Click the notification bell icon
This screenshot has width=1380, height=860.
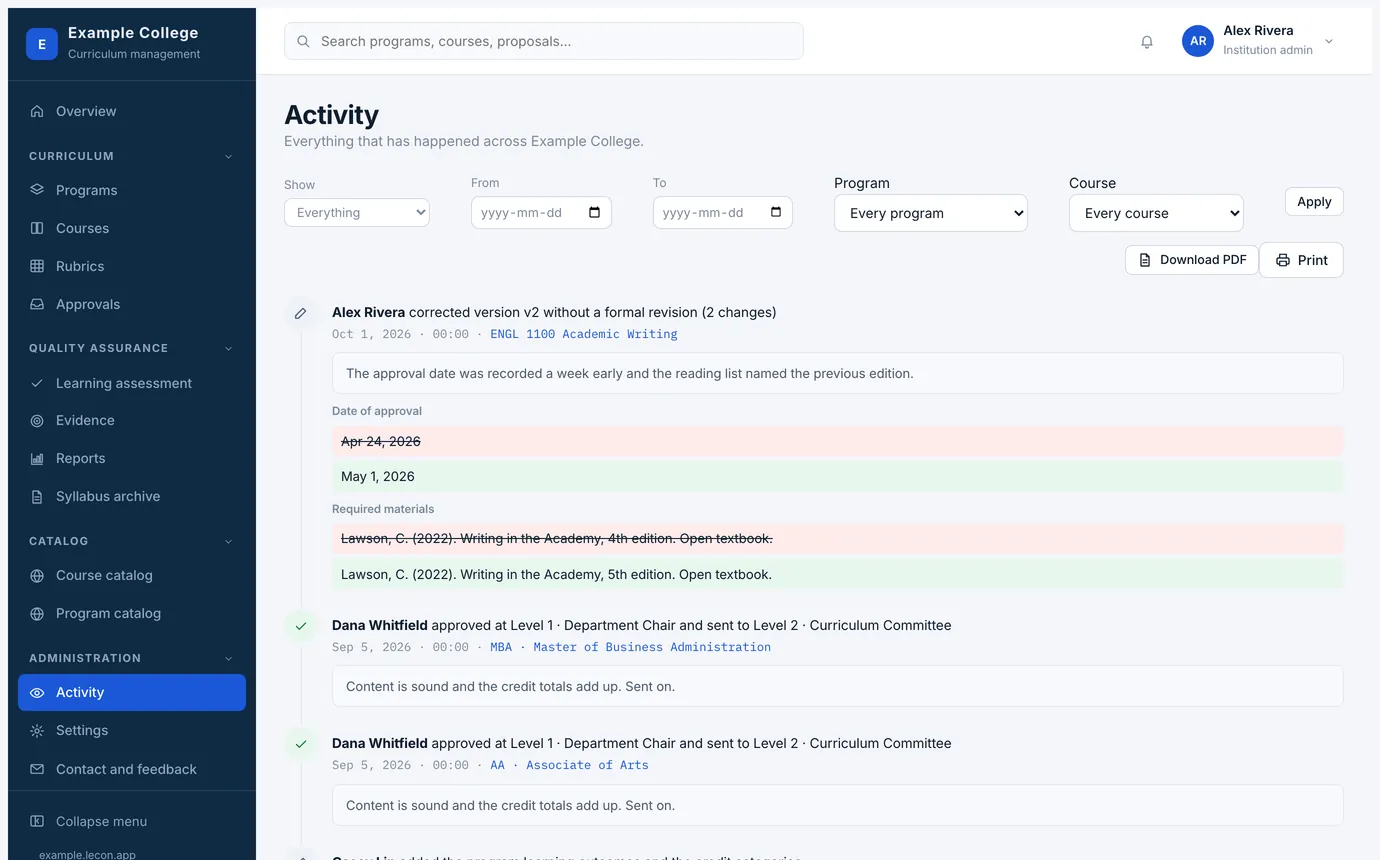pyautogui.click(x=1147, y=42)
